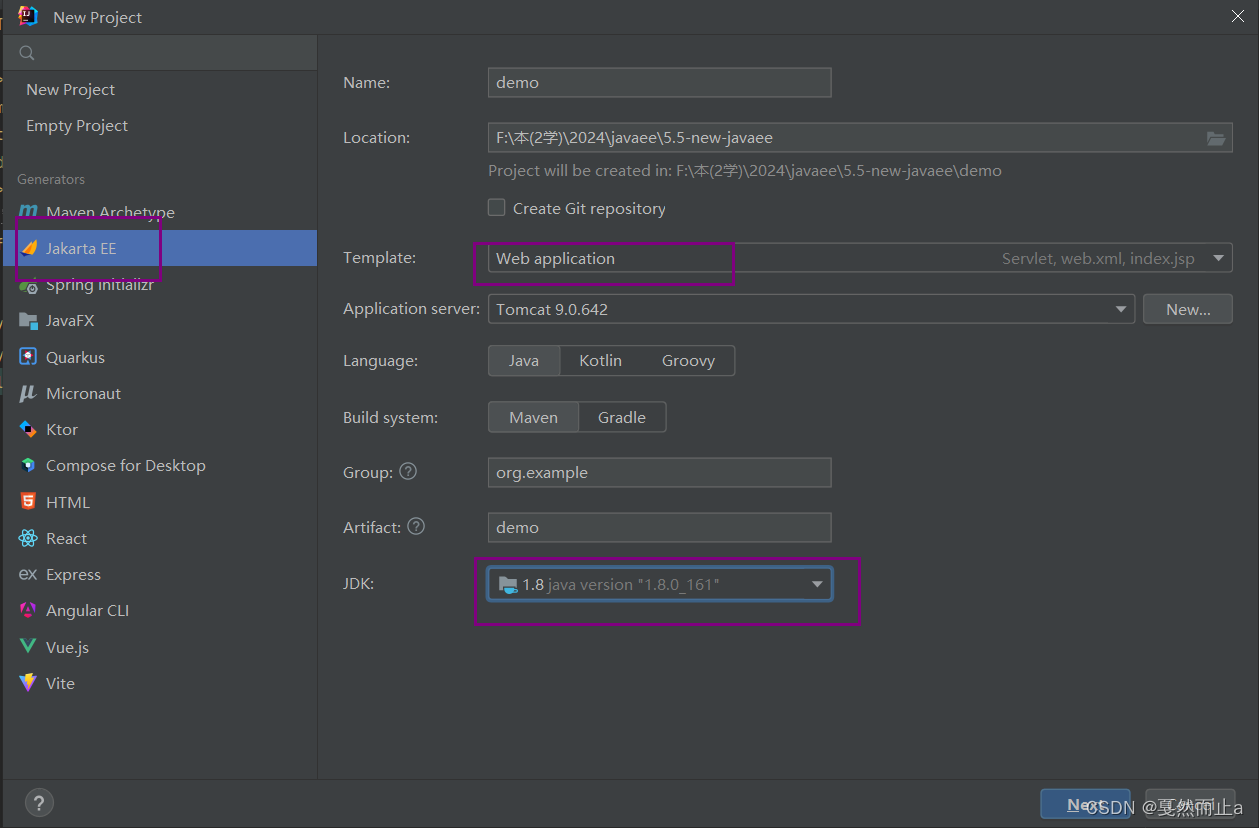Proceed with the Next button
This screenshot has width=1259, height=828.
[1085, 804]
